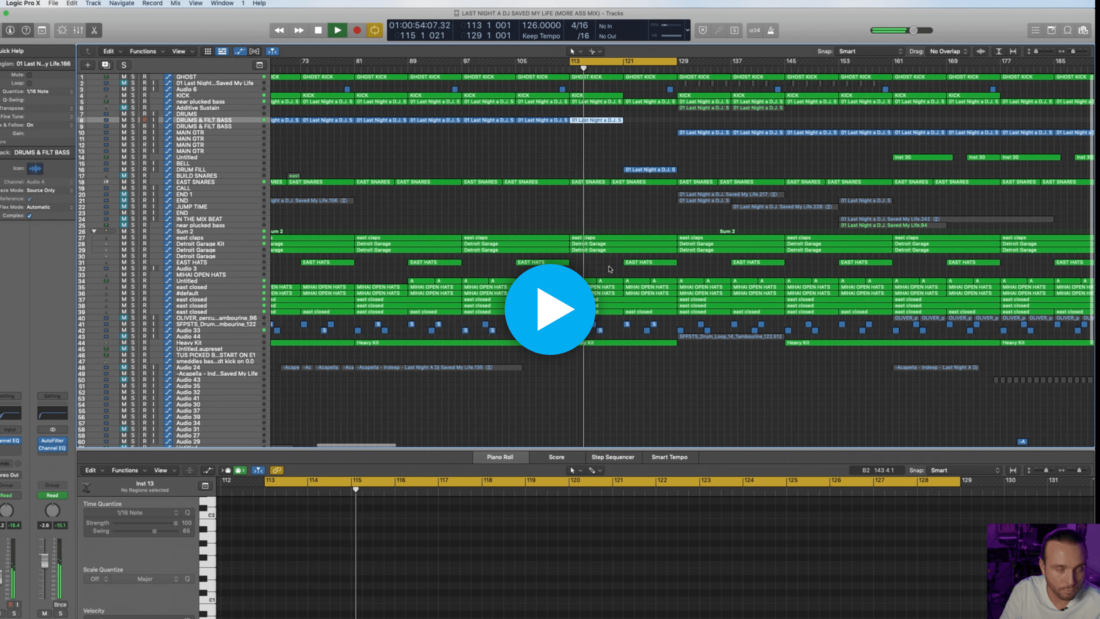Screen dimensions: 1100x619
Task: Toggle Catch Playhead button in Tracks toolbar
Action: [272, 51]
